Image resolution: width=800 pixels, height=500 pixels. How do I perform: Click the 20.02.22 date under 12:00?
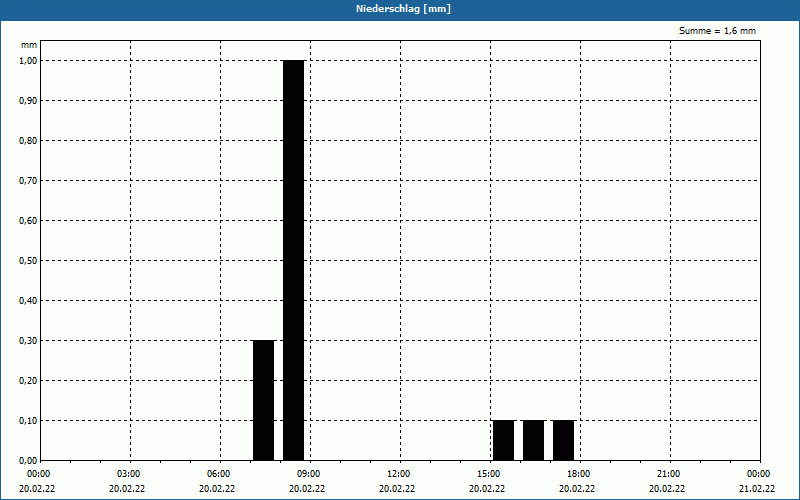pos(397,489)
